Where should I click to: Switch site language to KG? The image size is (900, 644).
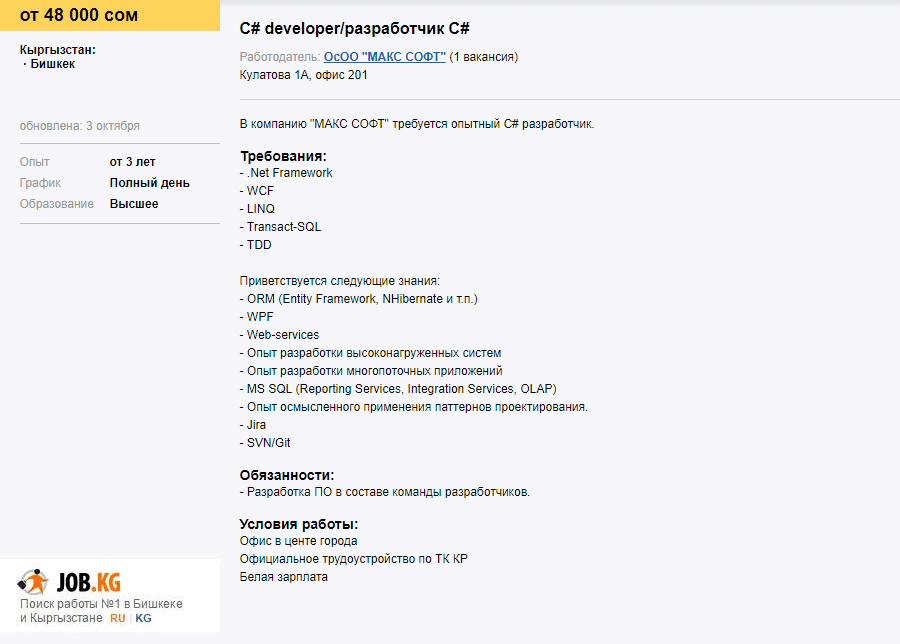pos(143,618)
